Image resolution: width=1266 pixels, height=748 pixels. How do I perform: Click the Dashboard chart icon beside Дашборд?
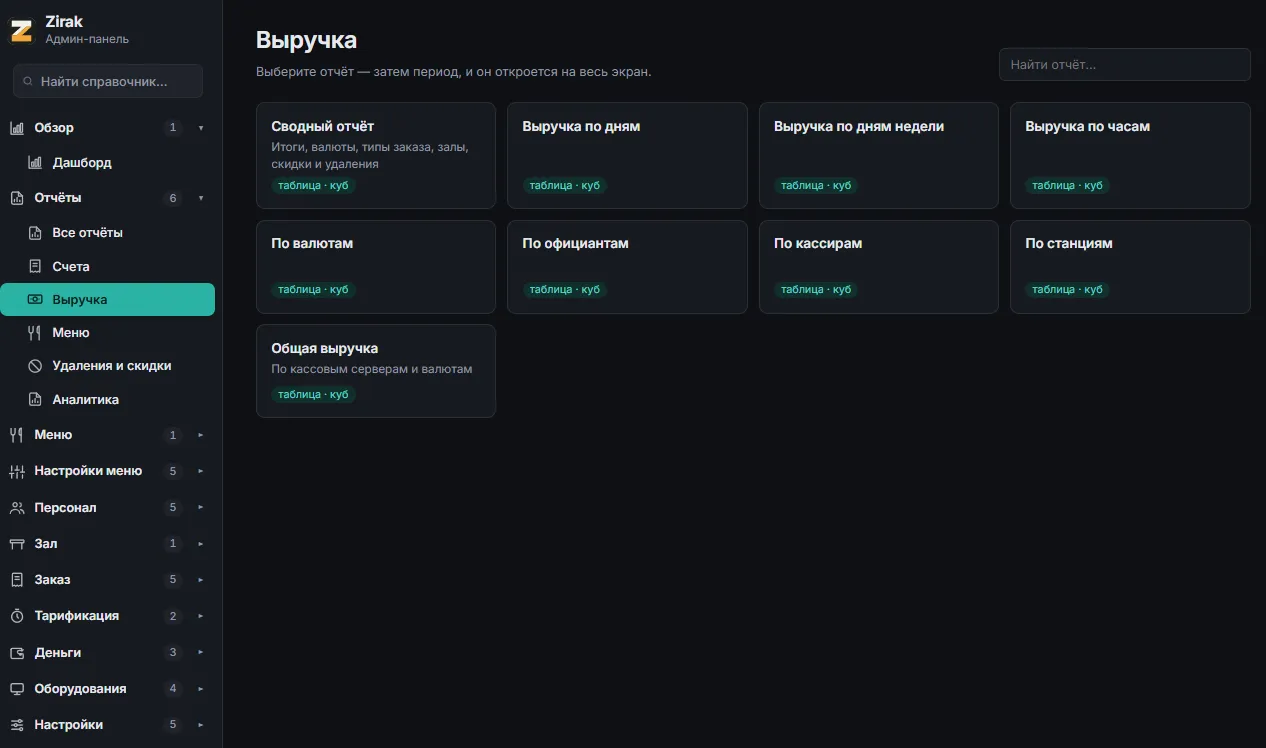pyautogui.click(x=35, y=162)
